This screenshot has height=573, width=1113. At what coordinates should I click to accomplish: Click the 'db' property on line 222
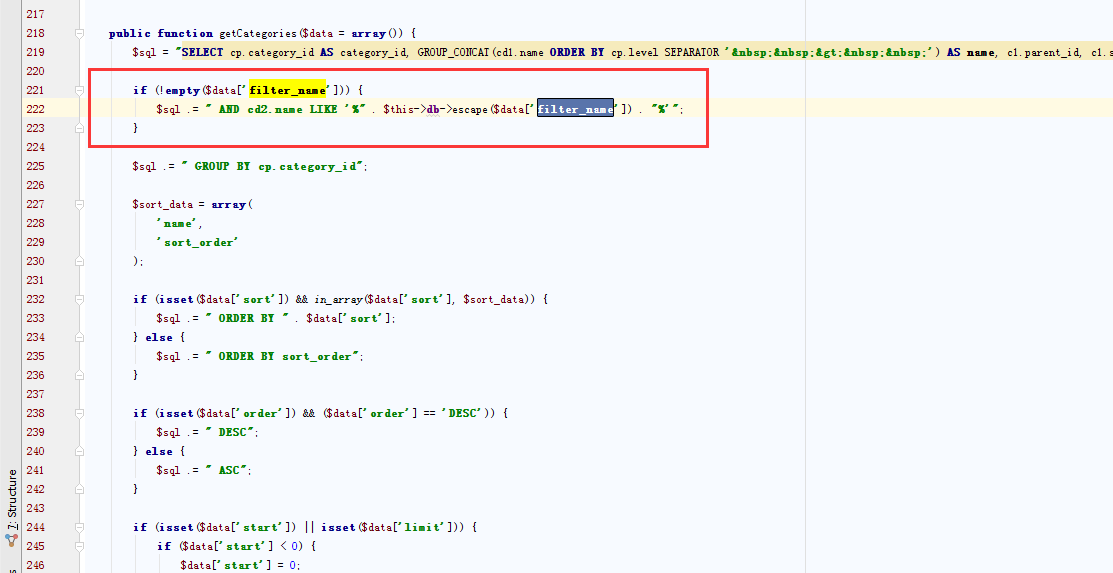[x=433, y=109]
